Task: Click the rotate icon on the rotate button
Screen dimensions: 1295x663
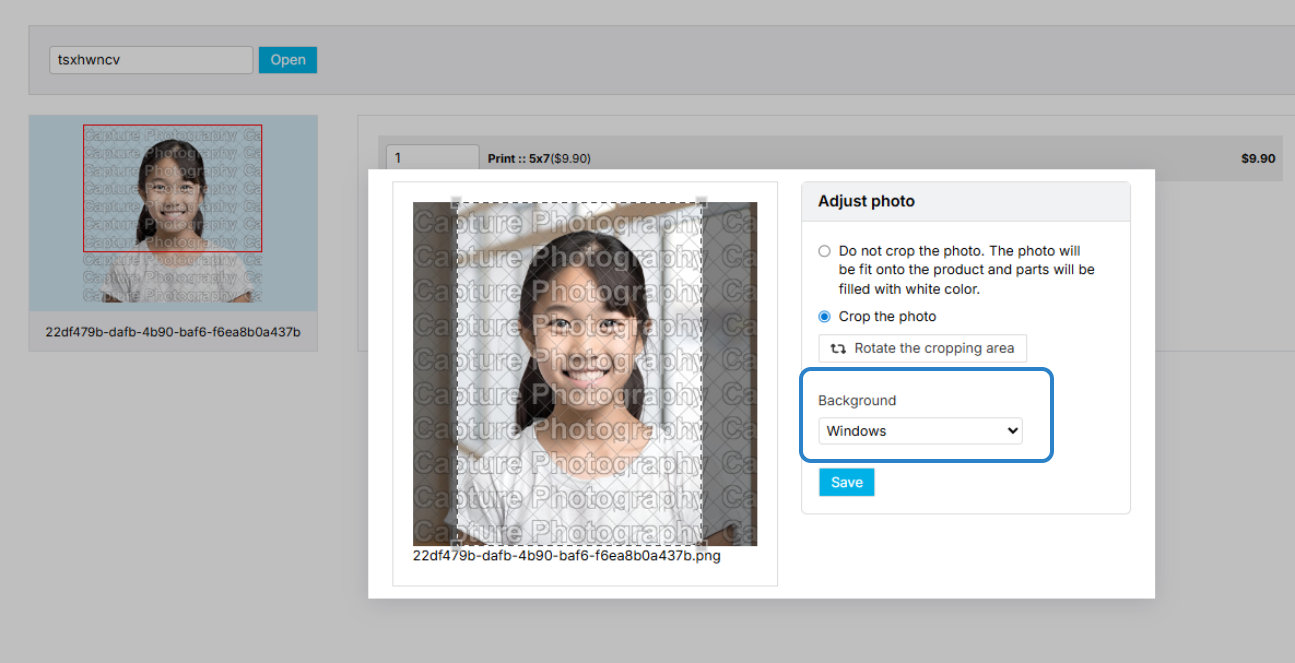Action: pyautogui.click(x=838, y=349)
